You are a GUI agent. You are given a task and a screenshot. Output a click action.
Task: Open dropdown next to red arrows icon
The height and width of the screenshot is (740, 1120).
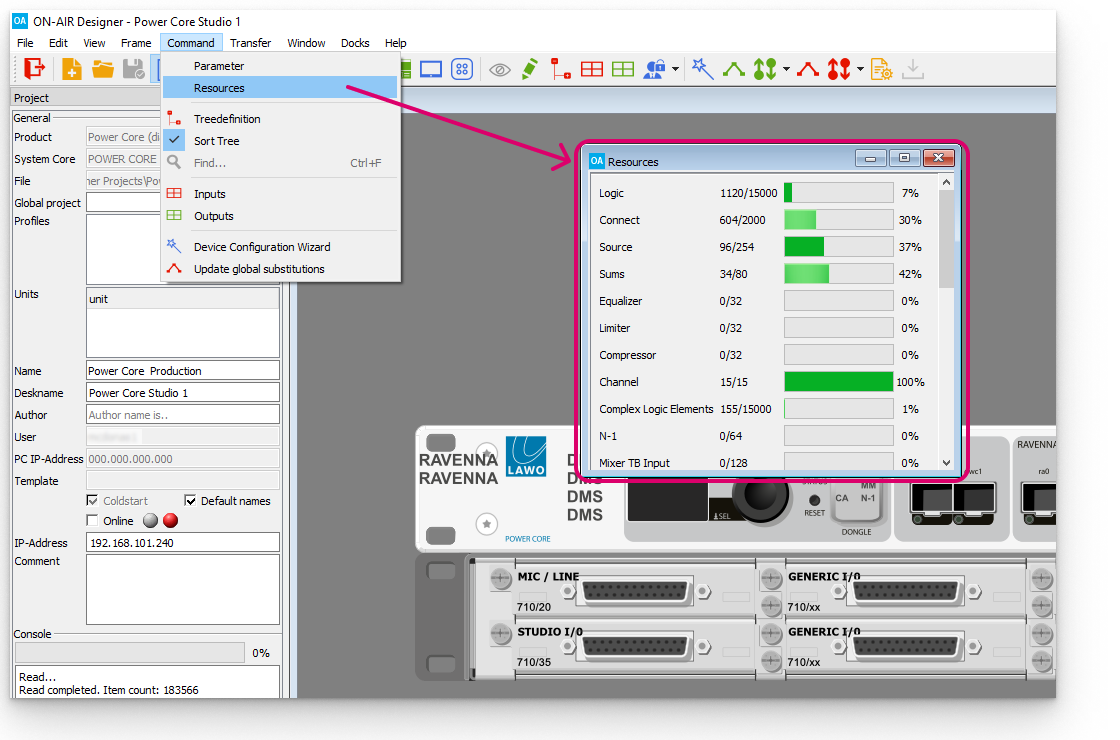pyautogui.click(x=860, y=70)
